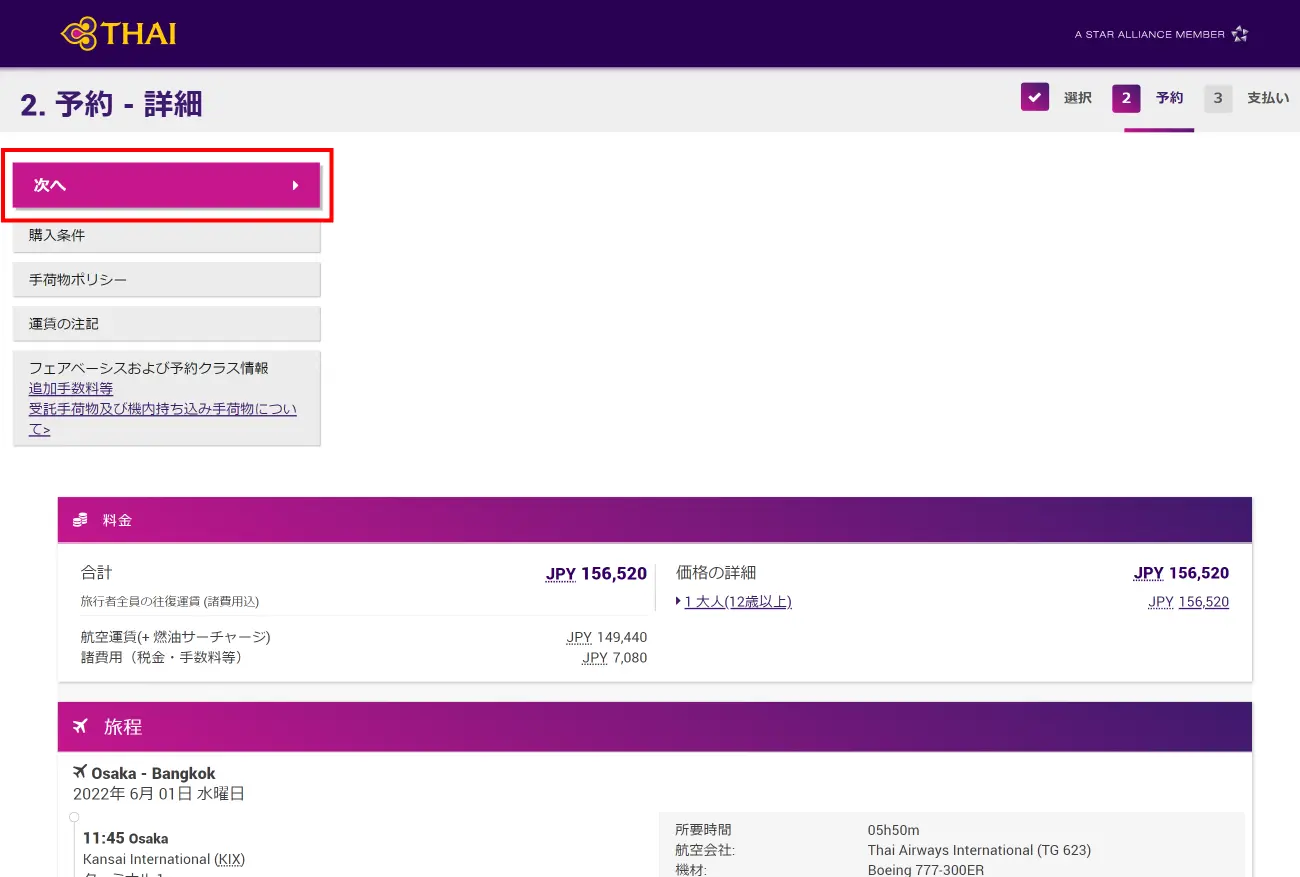Select step 3 支払い
The width and height of the screenshot is (1300, 877).
point(1247,98)
